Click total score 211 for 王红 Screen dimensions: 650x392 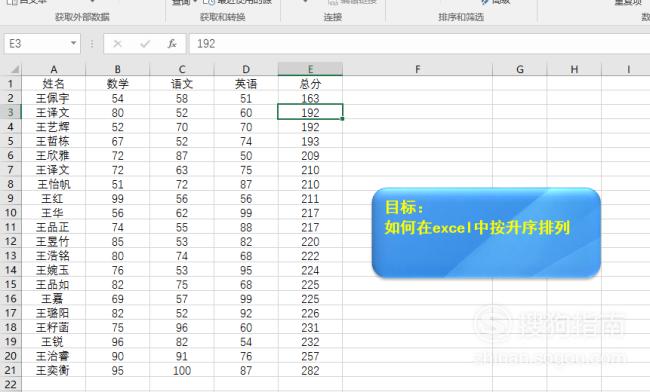pos(310,198)
